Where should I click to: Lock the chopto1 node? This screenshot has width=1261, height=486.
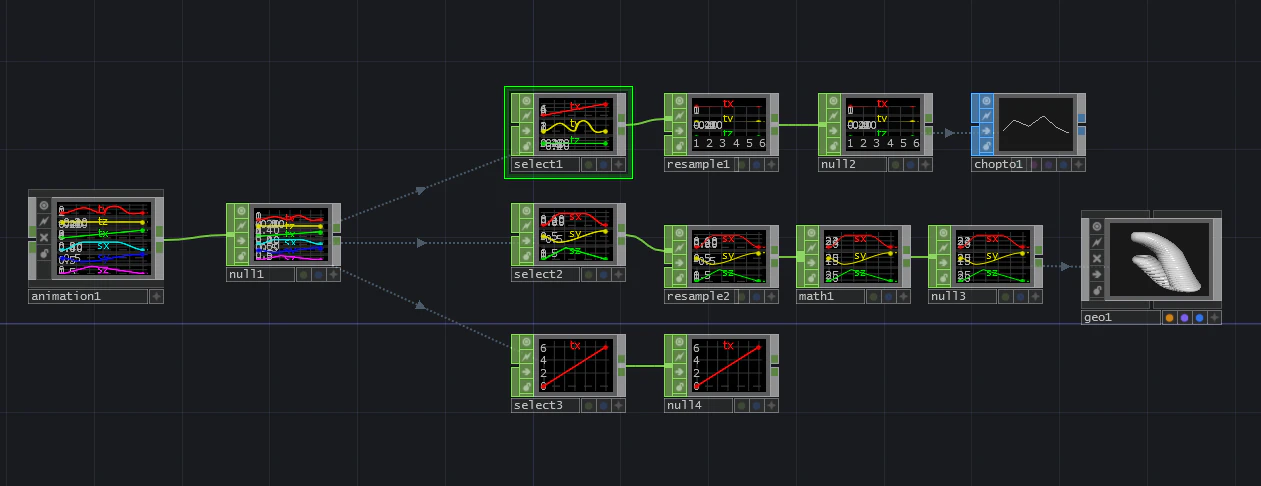click(986, 146)
